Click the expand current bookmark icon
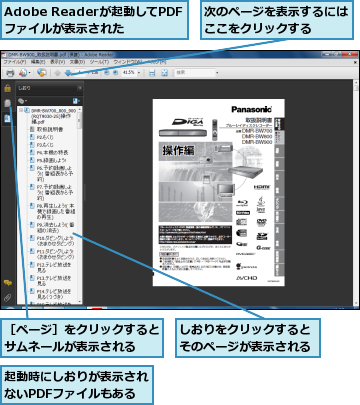 click(x=76, y=101)
